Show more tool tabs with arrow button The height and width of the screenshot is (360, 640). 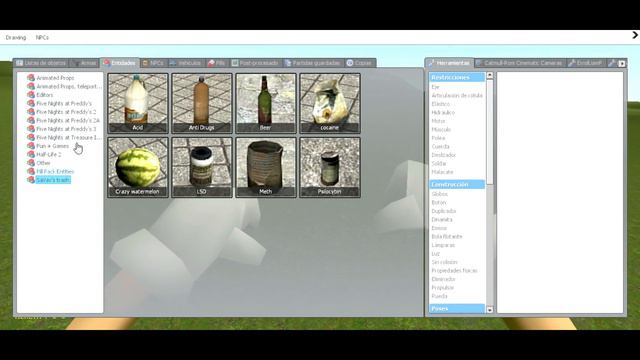coord(622,63)
